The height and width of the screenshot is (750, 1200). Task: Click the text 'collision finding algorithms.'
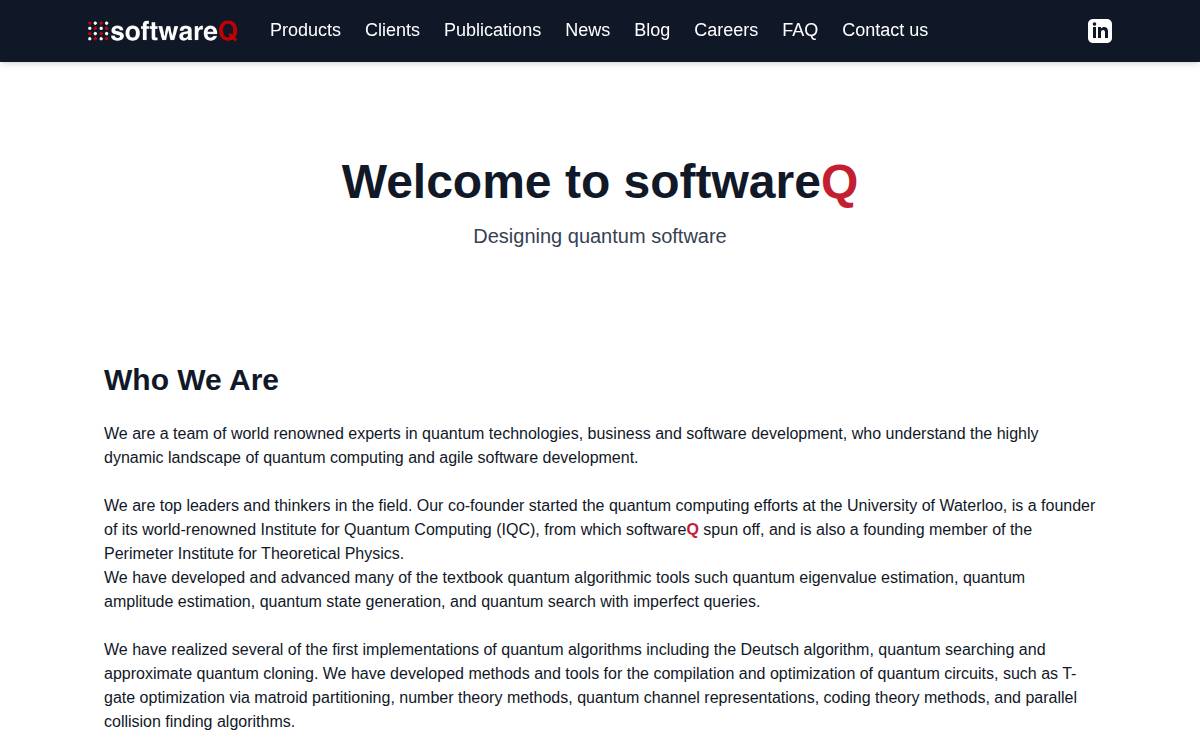pos(199,721)
